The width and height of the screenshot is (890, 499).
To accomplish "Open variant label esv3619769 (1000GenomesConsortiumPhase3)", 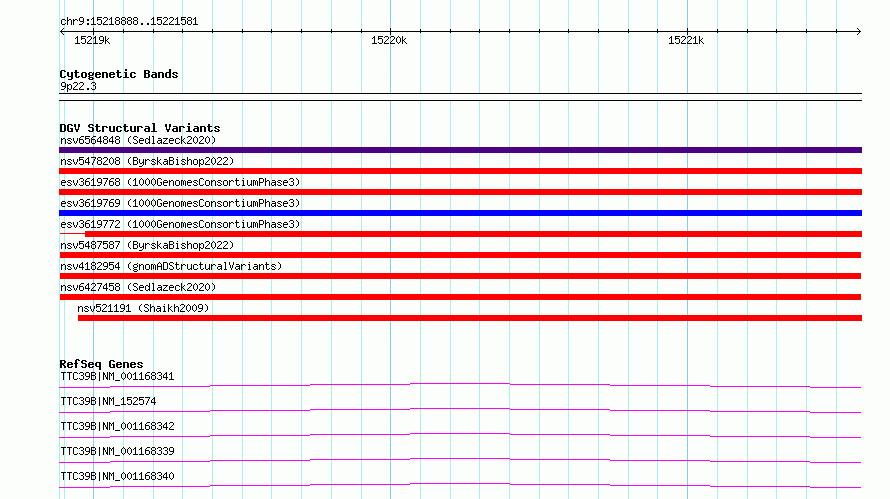I will [180, 203].
